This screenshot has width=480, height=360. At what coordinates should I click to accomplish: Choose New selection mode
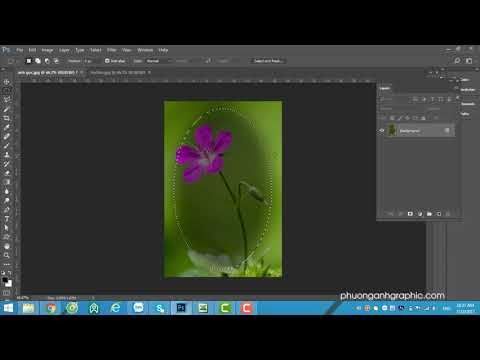[29, 61]
